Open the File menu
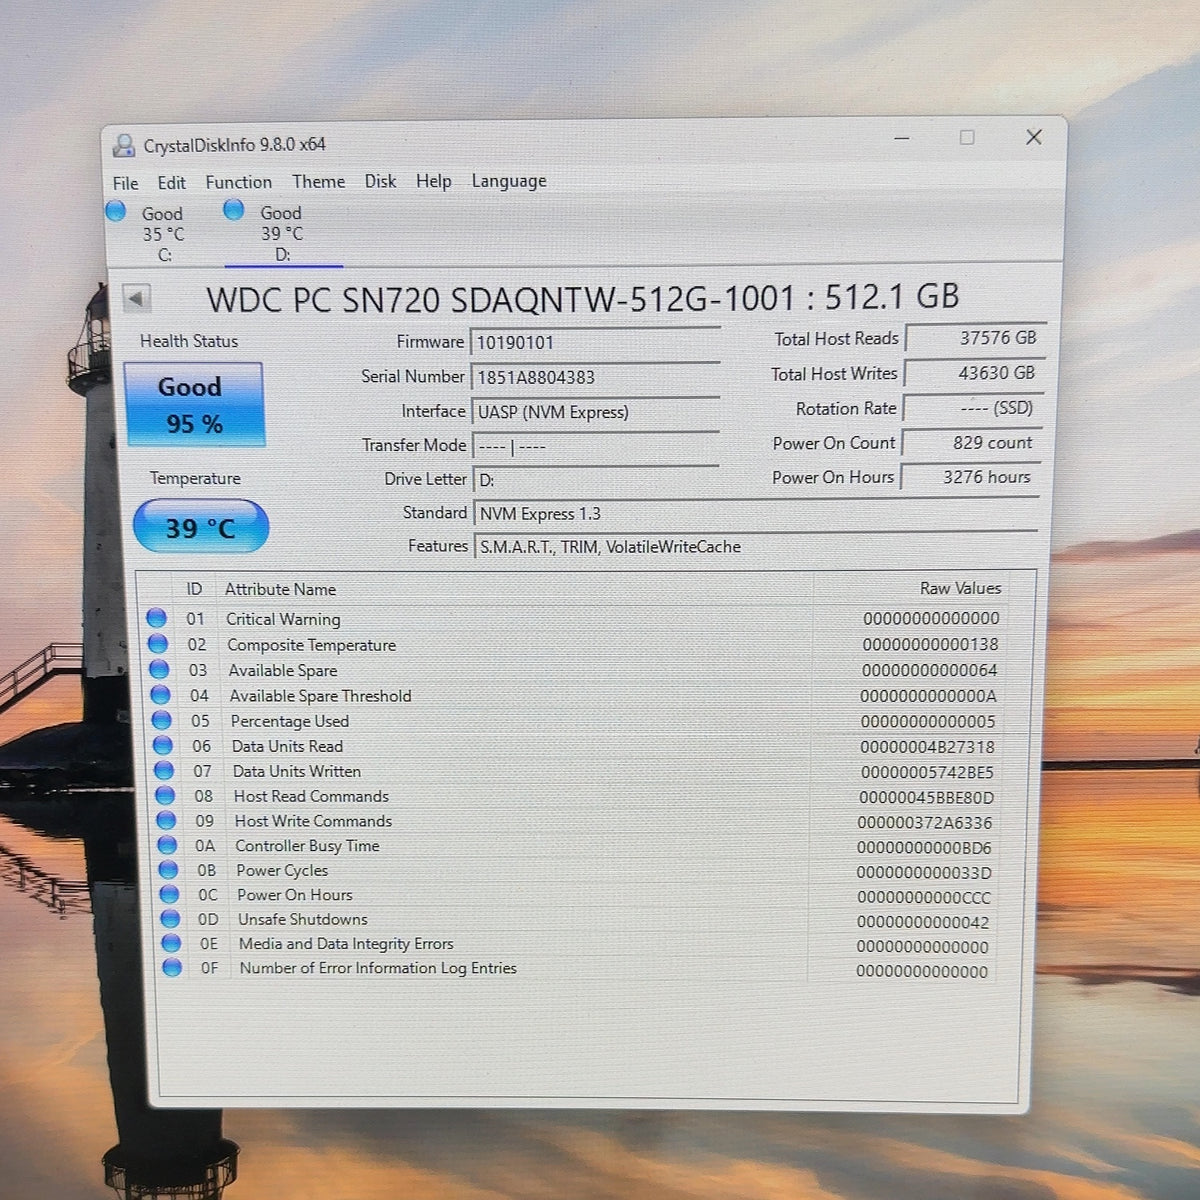Image resolution: width=1200 pixels, height=1200 pixels. (x=125, y=183)
